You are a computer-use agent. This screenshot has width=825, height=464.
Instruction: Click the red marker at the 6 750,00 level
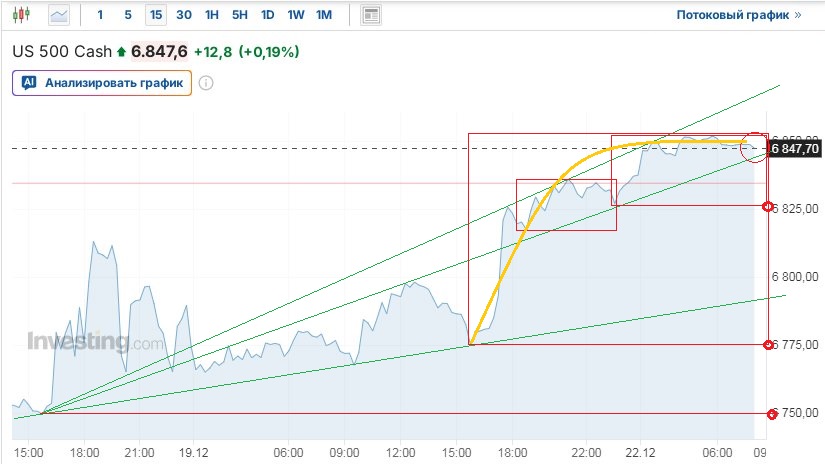[x=771, y=413]
